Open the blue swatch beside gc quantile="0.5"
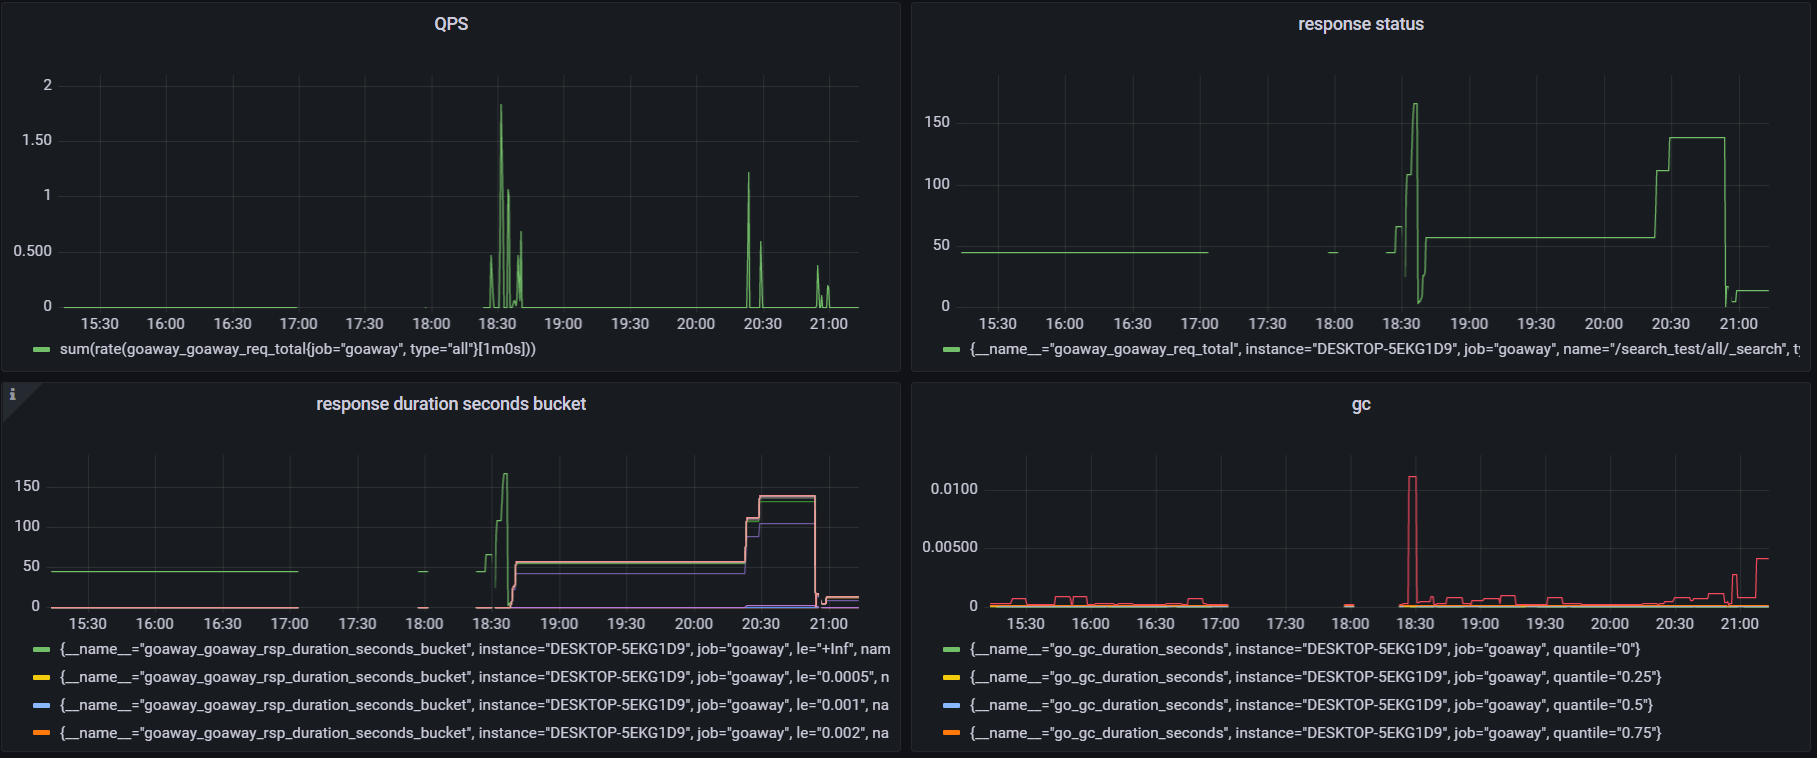 coord(951,706)
